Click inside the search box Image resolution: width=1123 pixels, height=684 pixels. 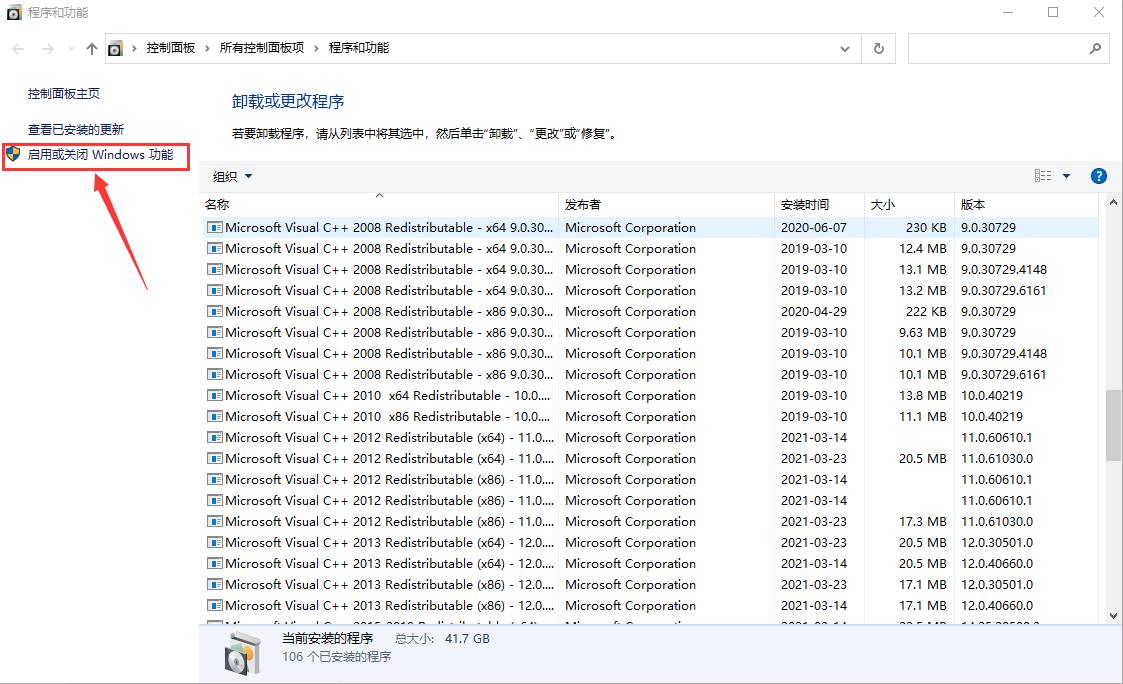[1000, 47]
